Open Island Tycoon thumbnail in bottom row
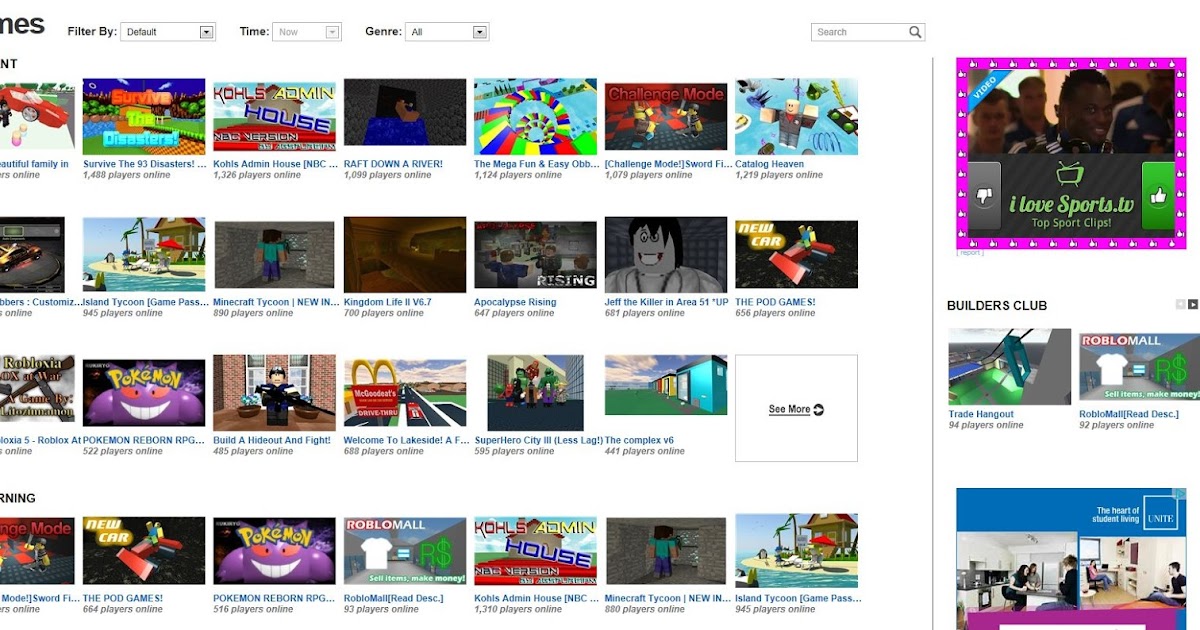 click(x=796, y=551)
